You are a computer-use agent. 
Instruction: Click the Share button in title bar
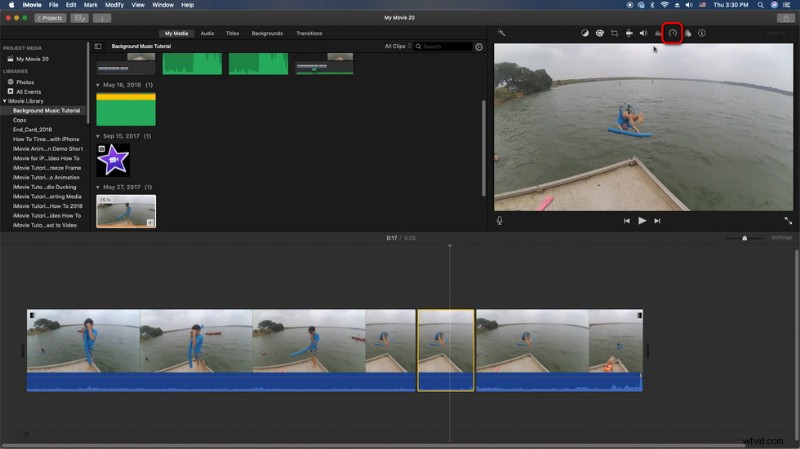(786, 18)
